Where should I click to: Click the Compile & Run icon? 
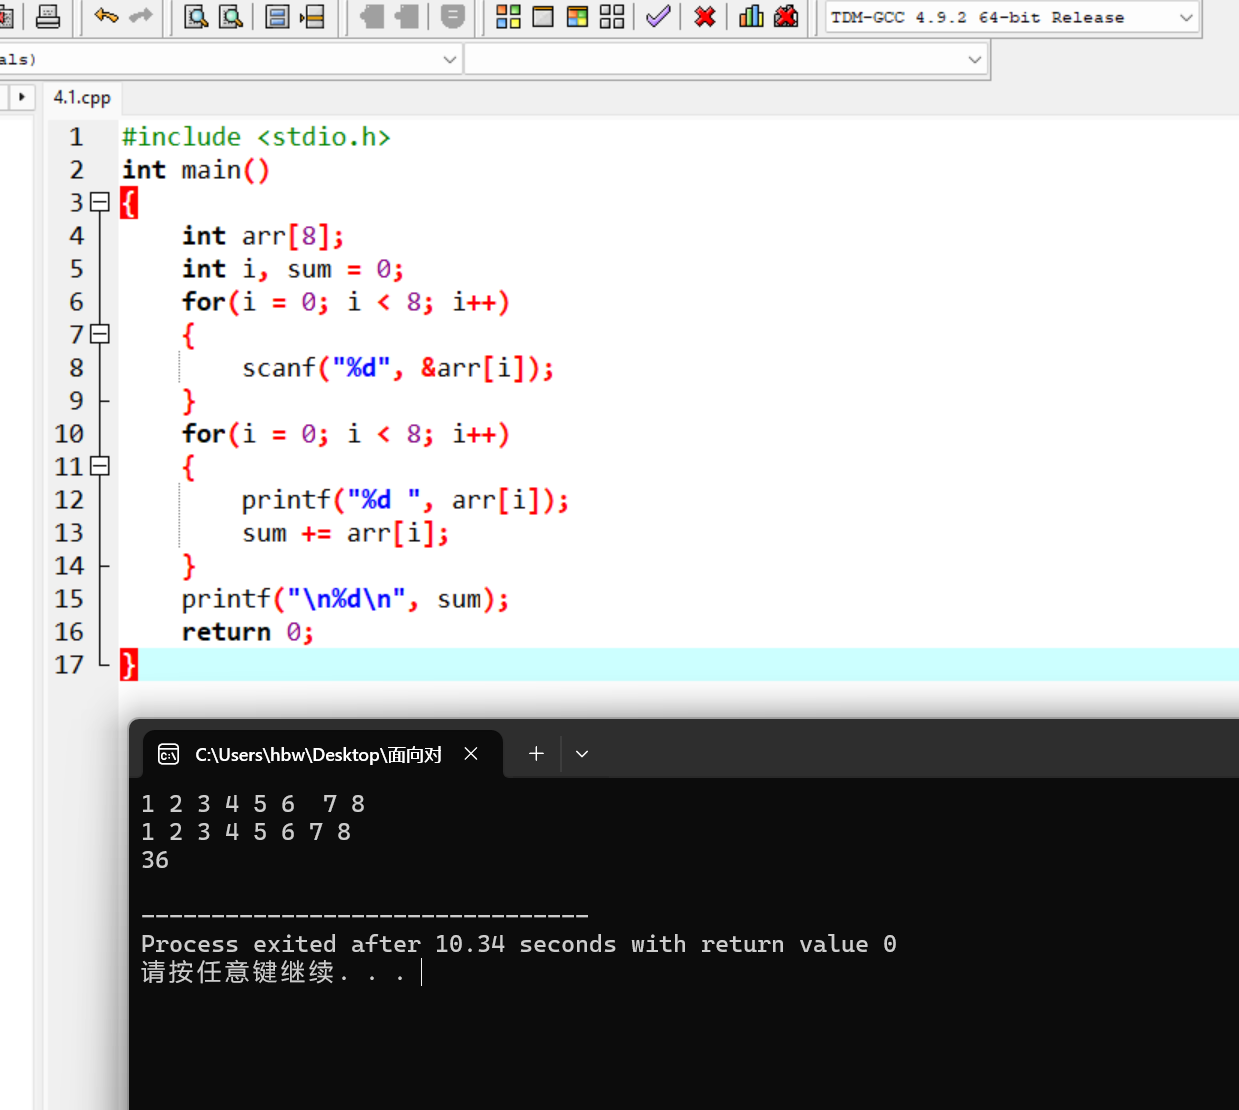[577, 16]
